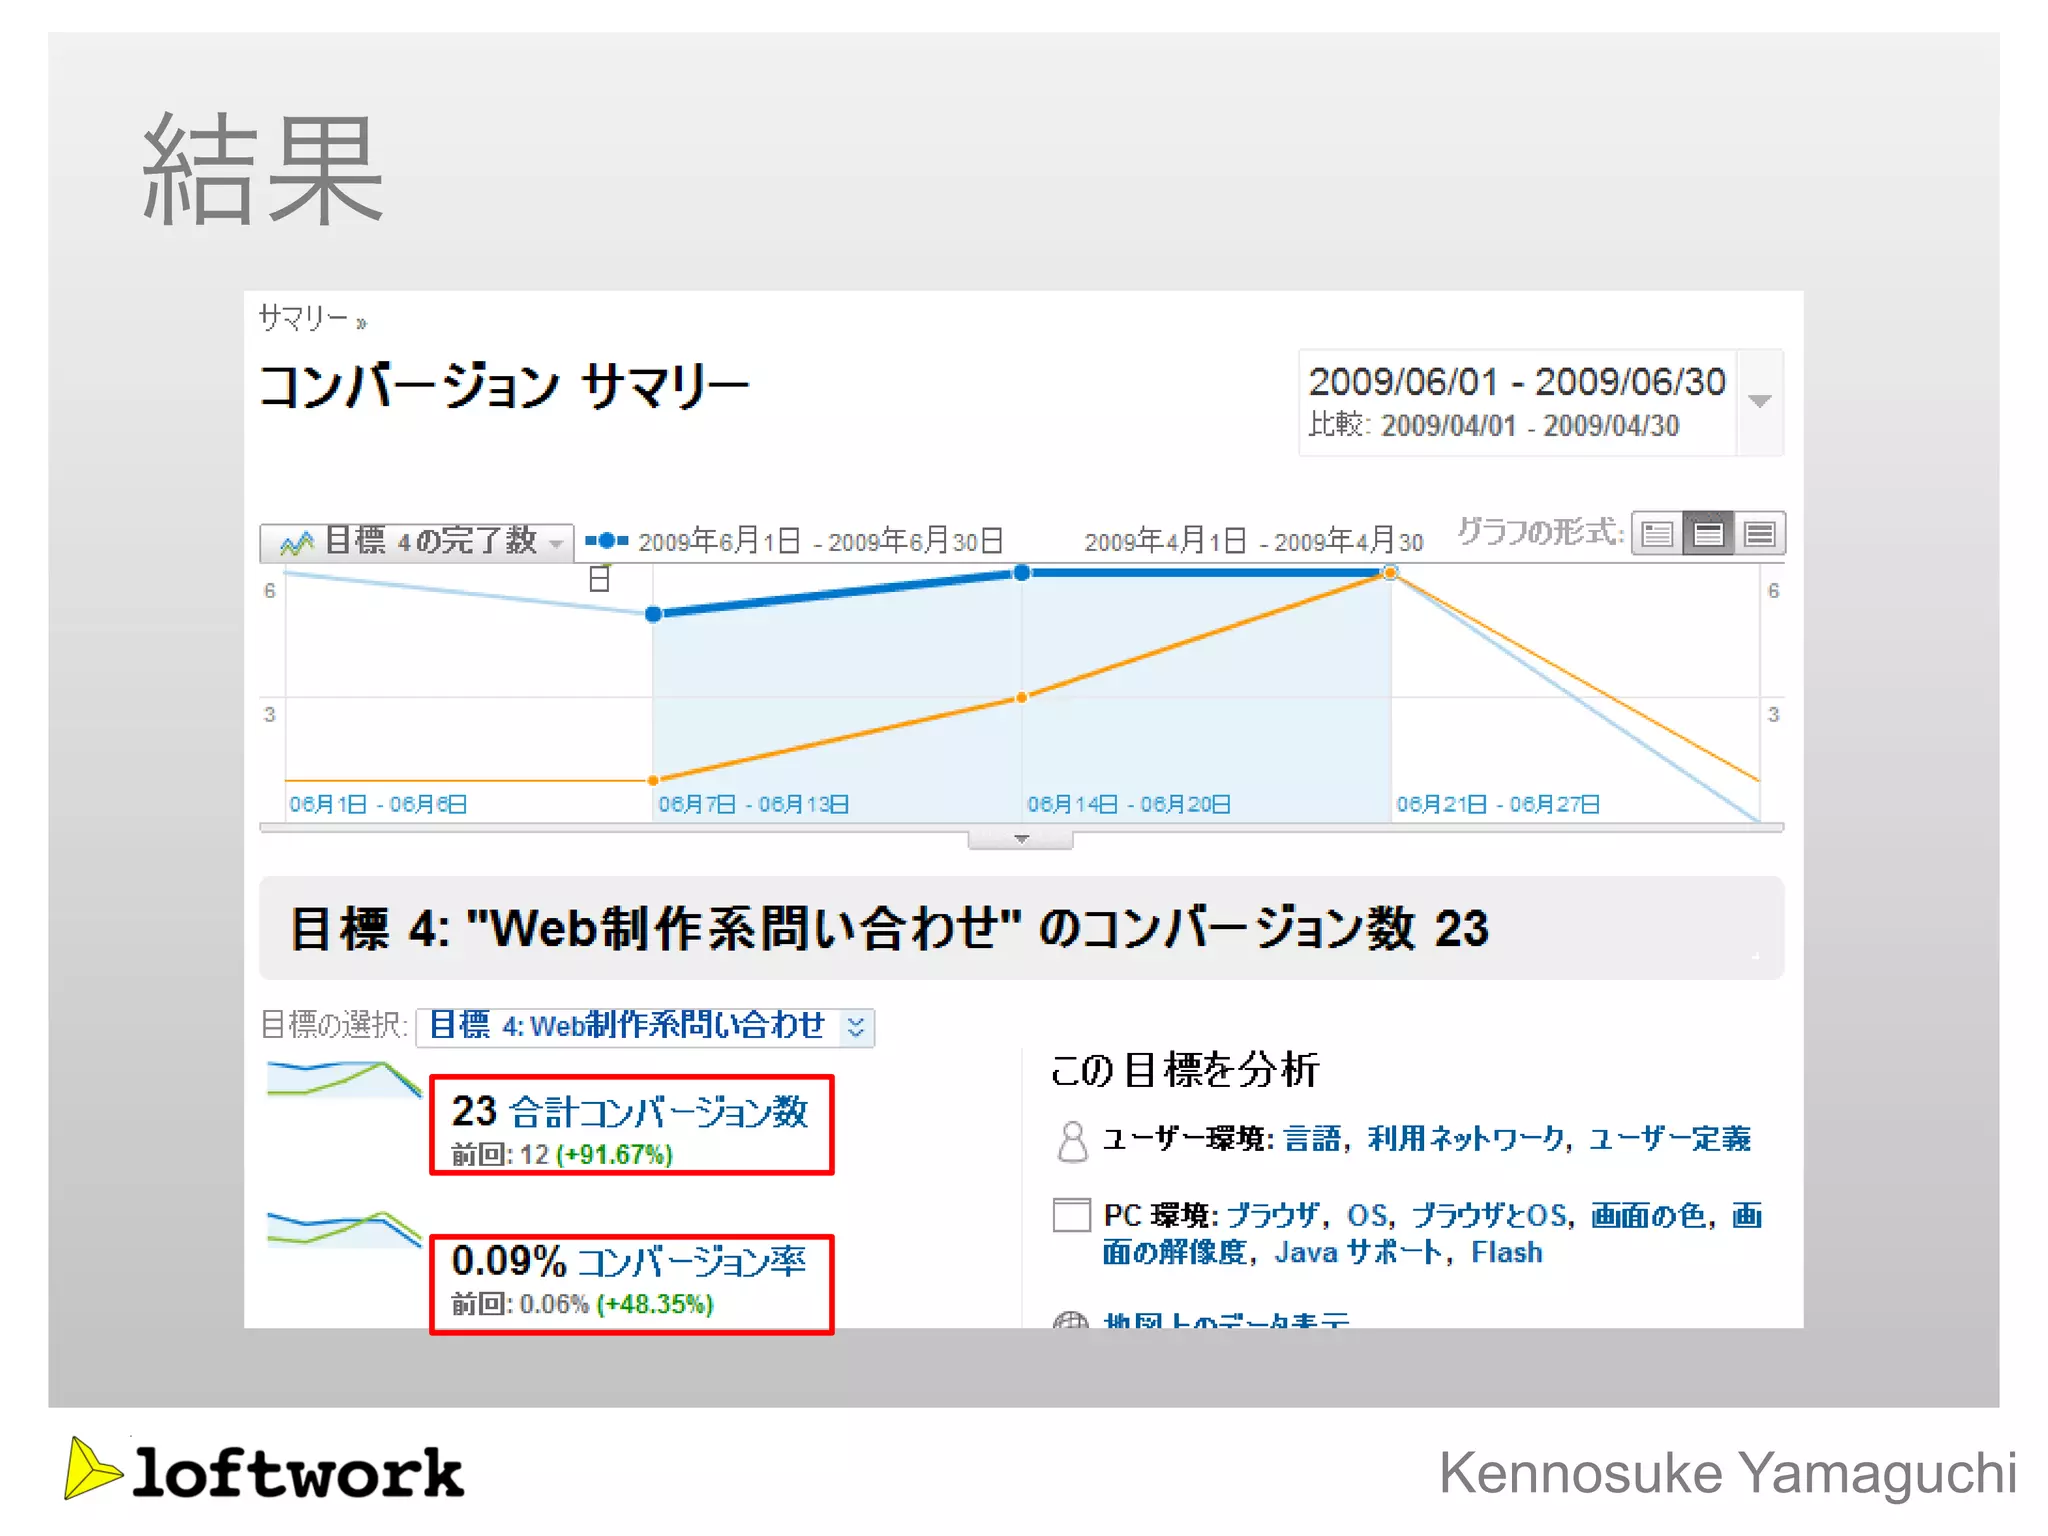2048x1536 pixels.
Task: Open the コンバージョン率 link
Action: coord(691,1262)
